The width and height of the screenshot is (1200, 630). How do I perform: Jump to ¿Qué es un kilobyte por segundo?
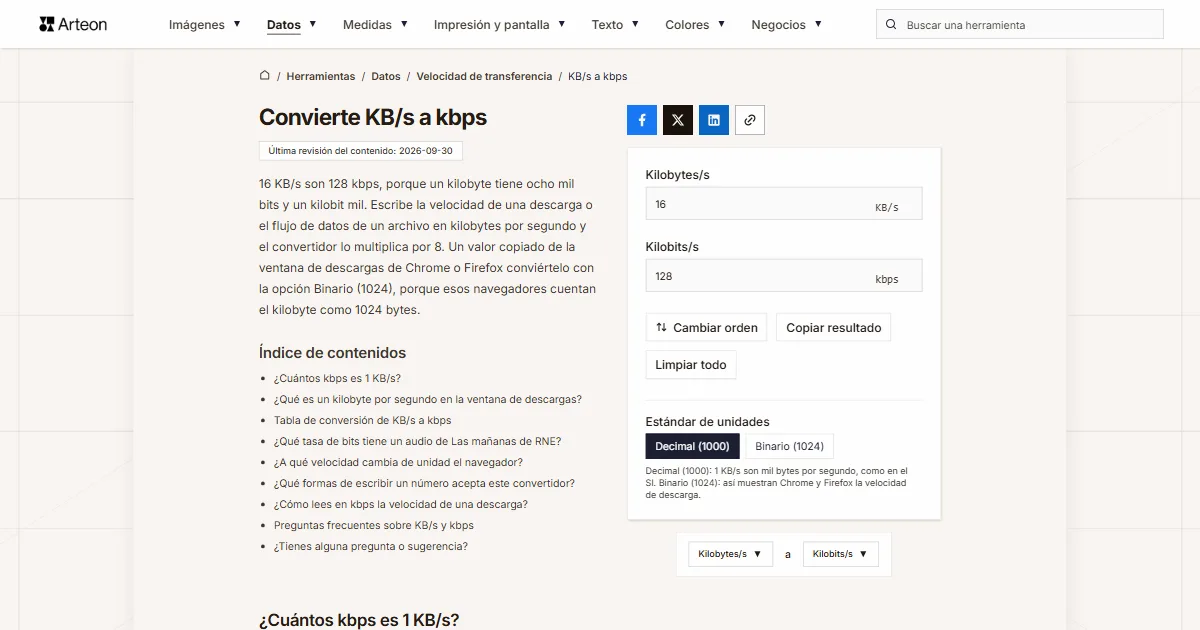(428, 399)
